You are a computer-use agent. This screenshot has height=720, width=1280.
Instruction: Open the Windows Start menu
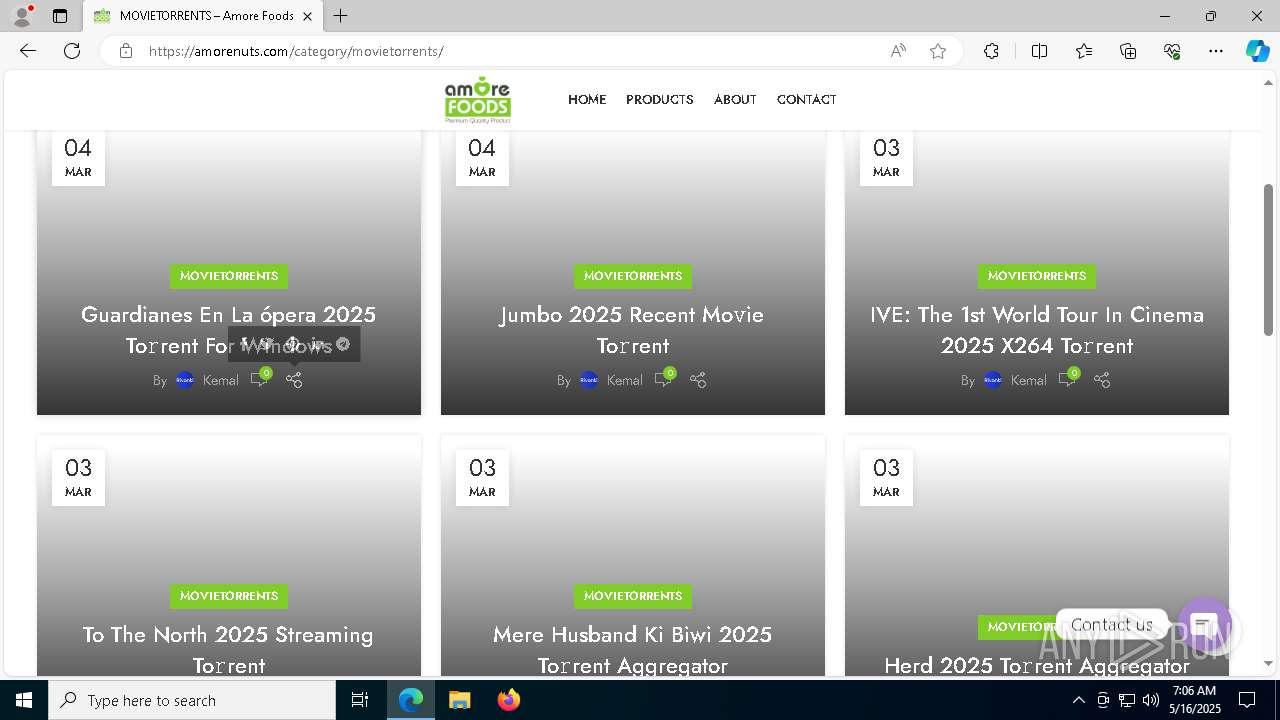coord(24,700)
